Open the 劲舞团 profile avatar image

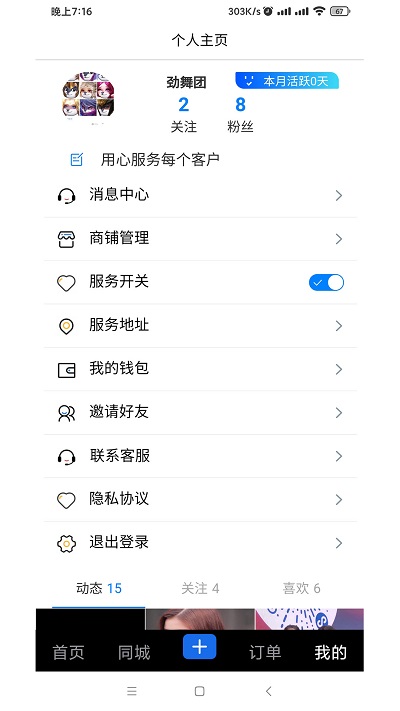pos(88,95)
